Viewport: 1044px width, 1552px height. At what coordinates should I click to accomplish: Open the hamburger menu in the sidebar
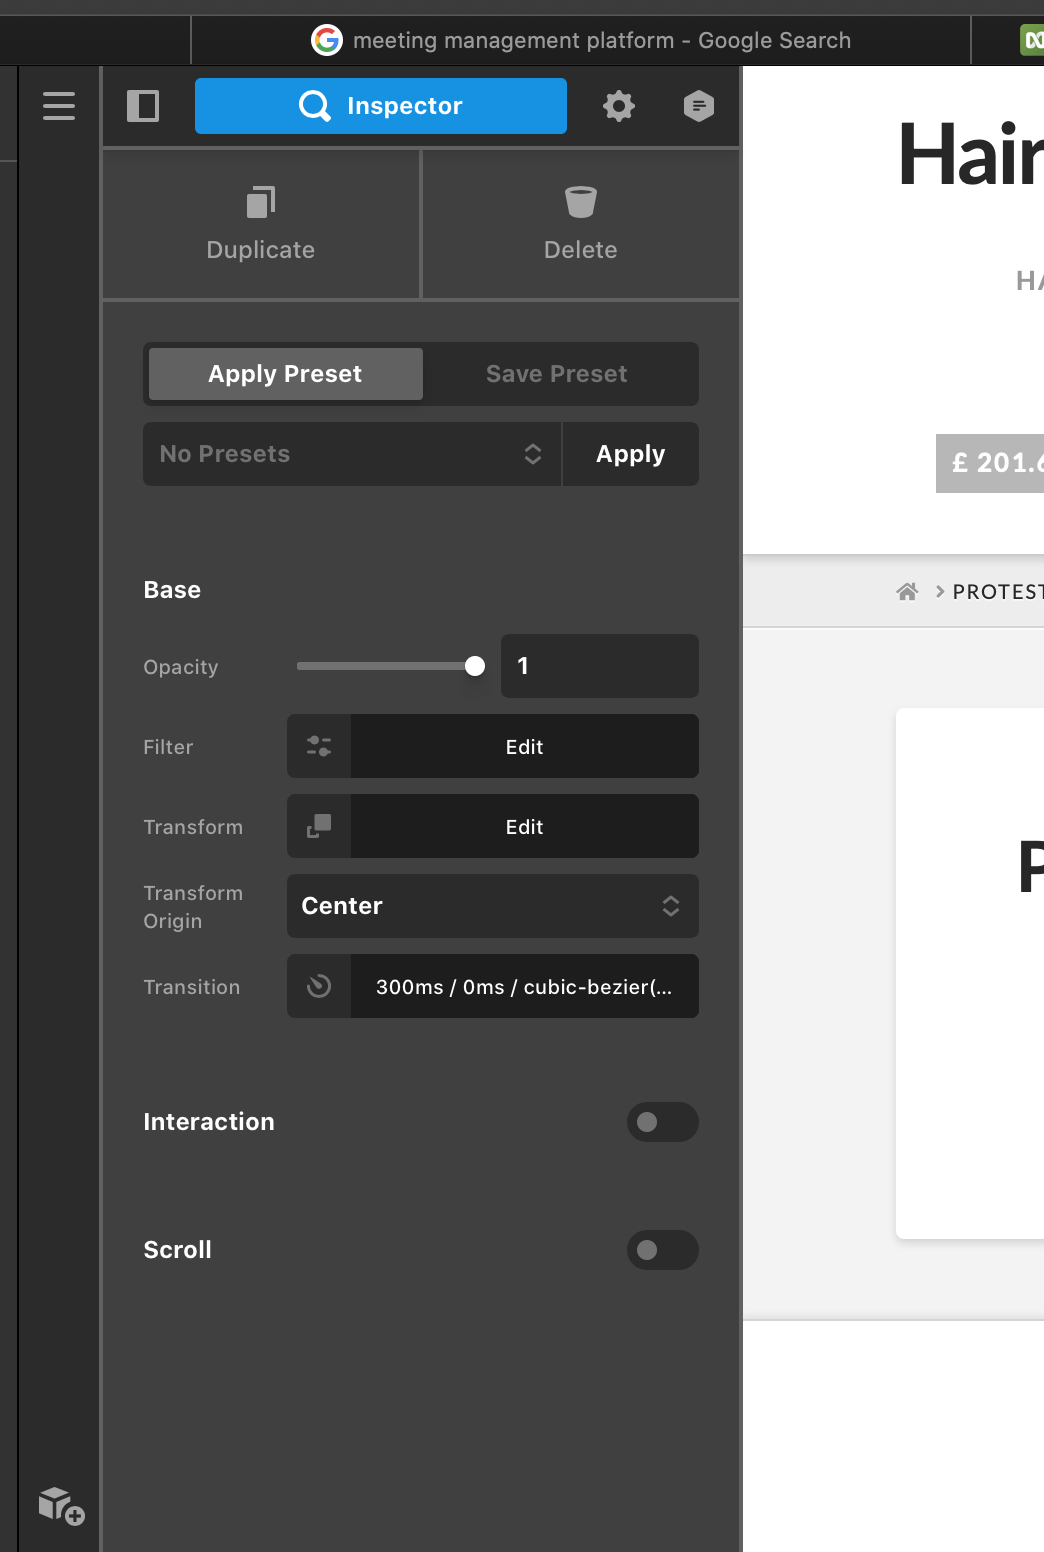[59, 106]
